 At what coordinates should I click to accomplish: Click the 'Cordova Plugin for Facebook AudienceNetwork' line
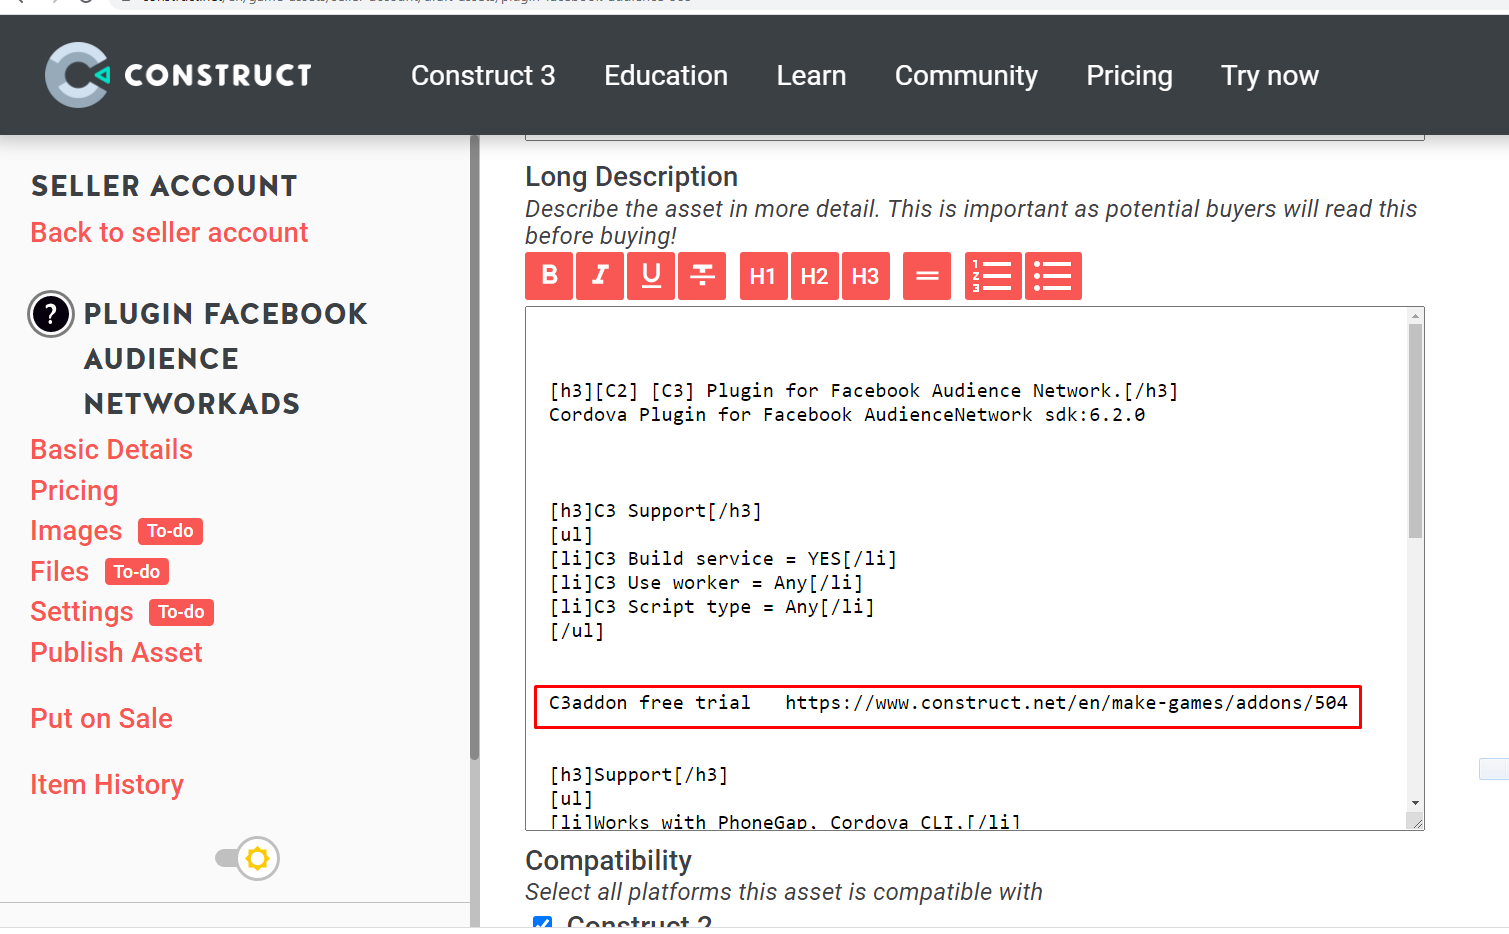847,415
